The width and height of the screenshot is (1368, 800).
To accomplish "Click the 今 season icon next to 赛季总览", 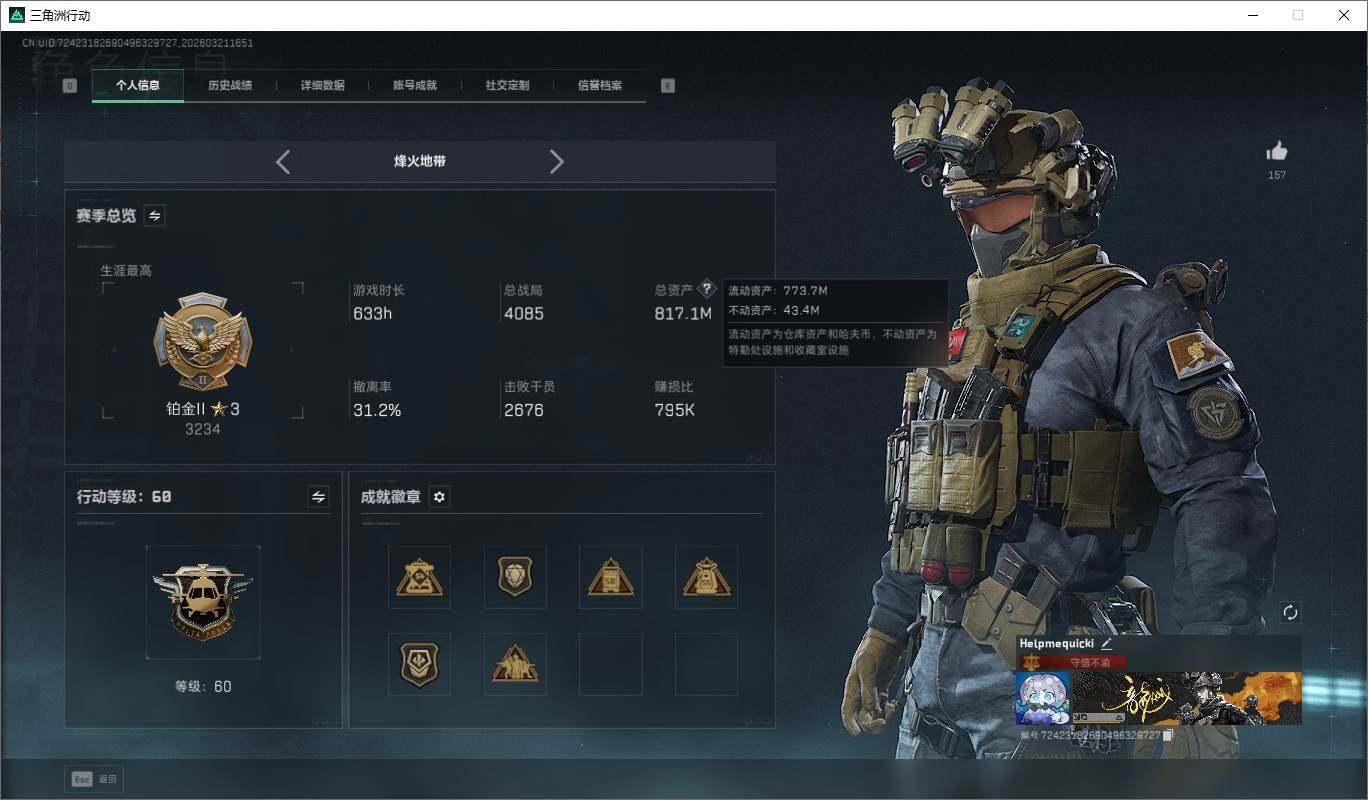I will pyautogui.click(x=154, y=215).
